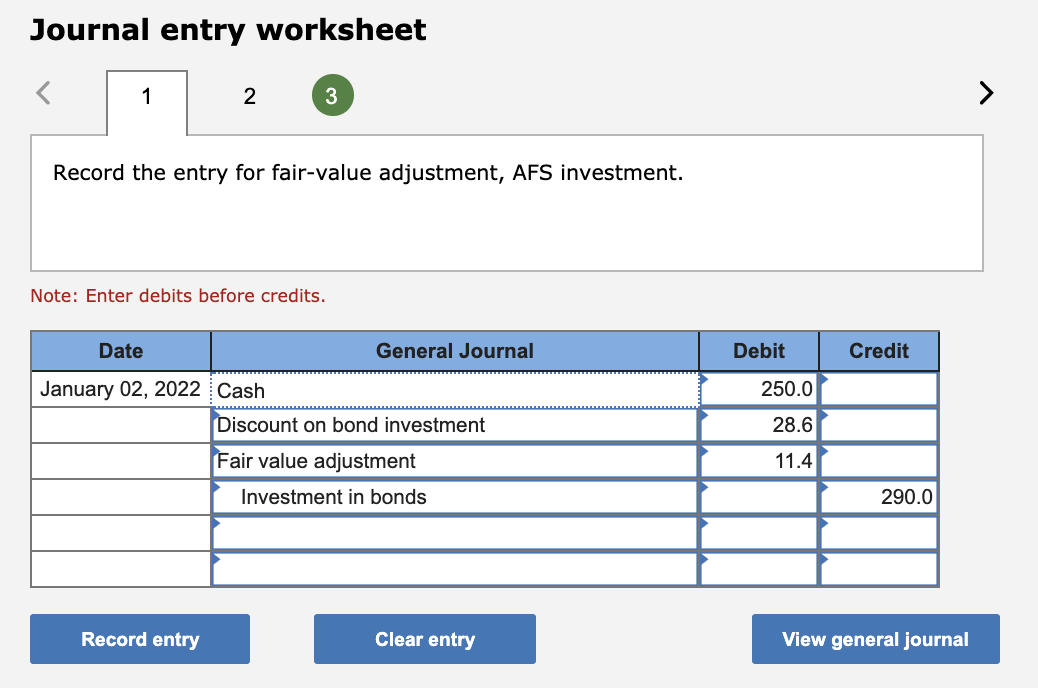Switch to entry tab 1
The height and width of the screenshot is (688, 1038).
[146, 97]
